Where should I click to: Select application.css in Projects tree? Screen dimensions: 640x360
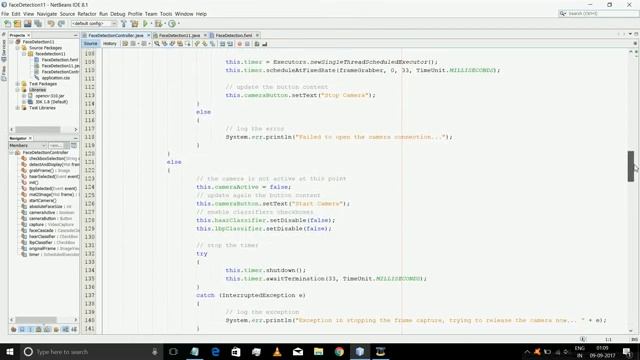[56, 78]
